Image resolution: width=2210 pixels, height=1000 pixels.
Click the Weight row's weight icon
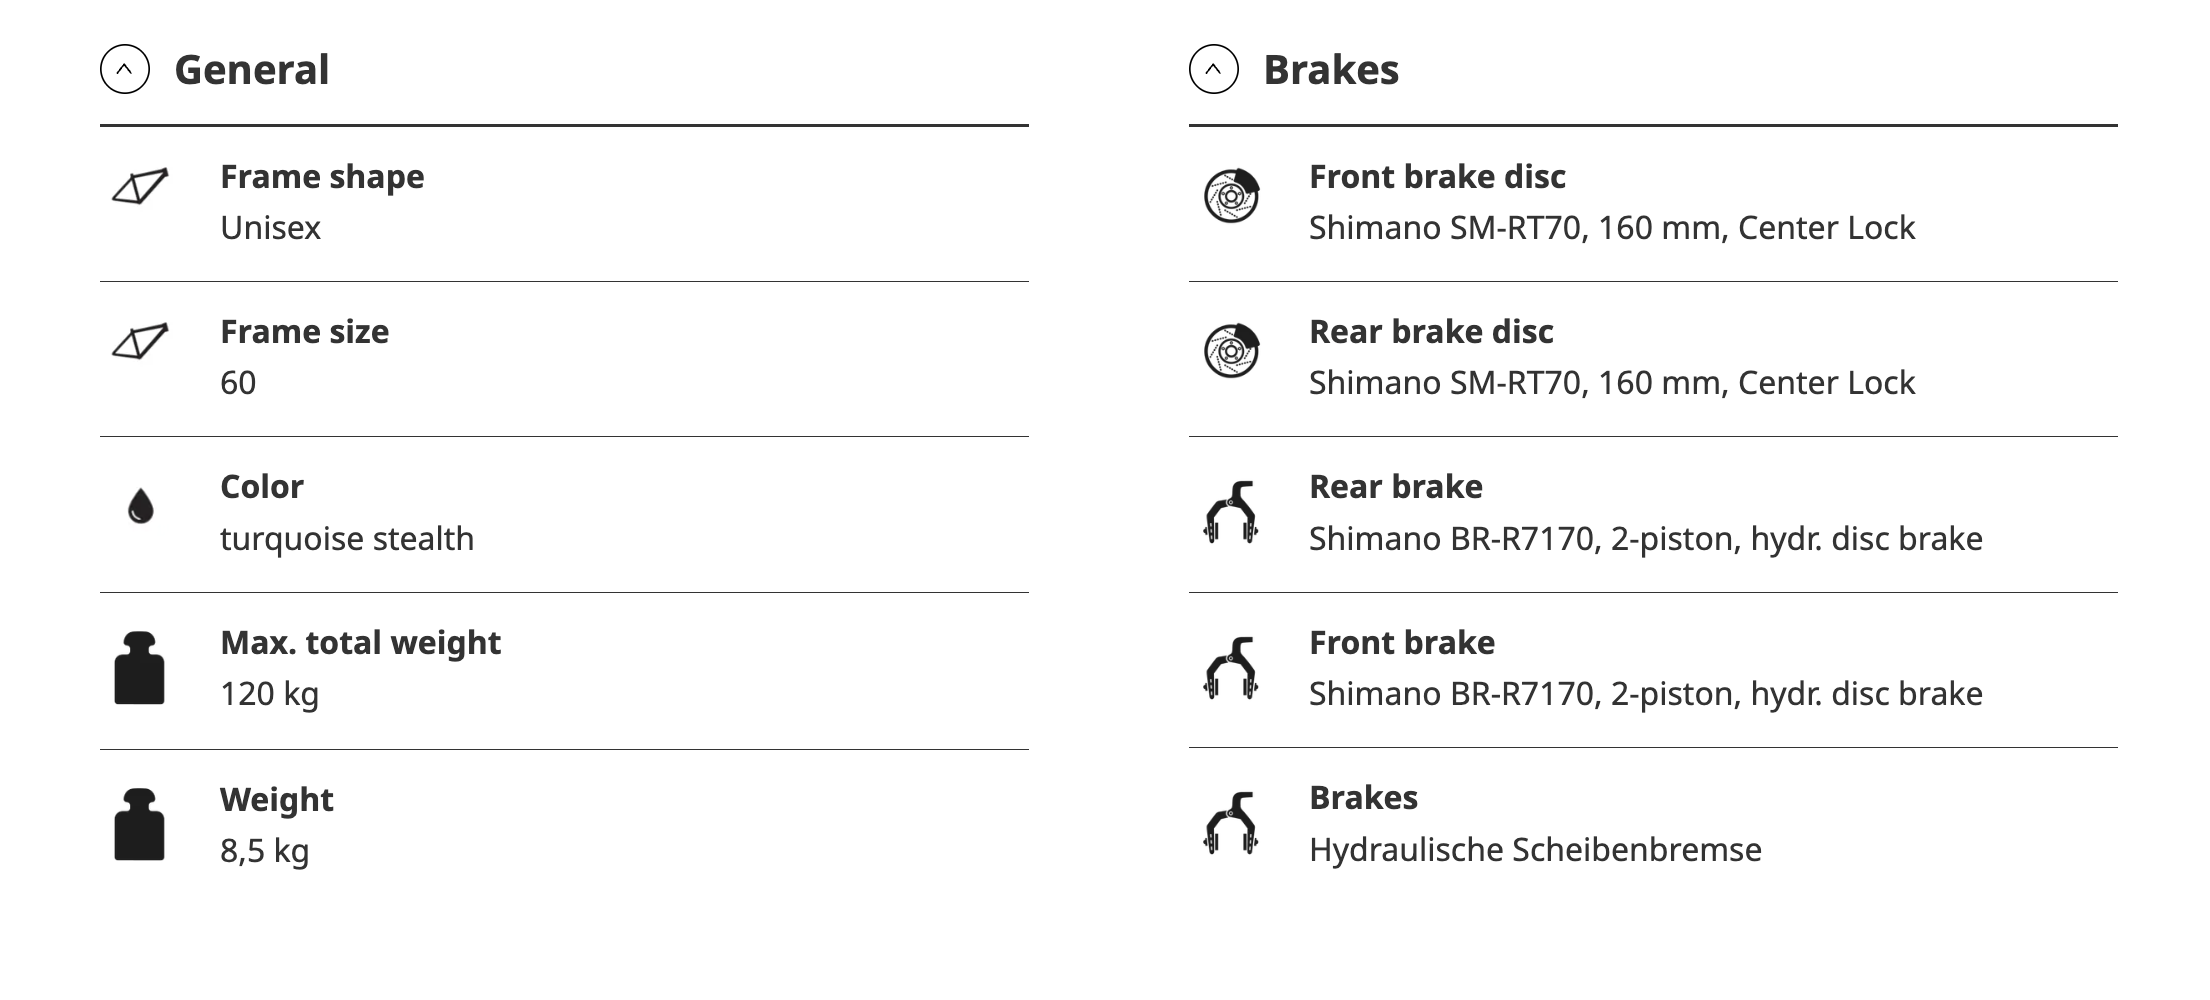click(x=139, y=825)
